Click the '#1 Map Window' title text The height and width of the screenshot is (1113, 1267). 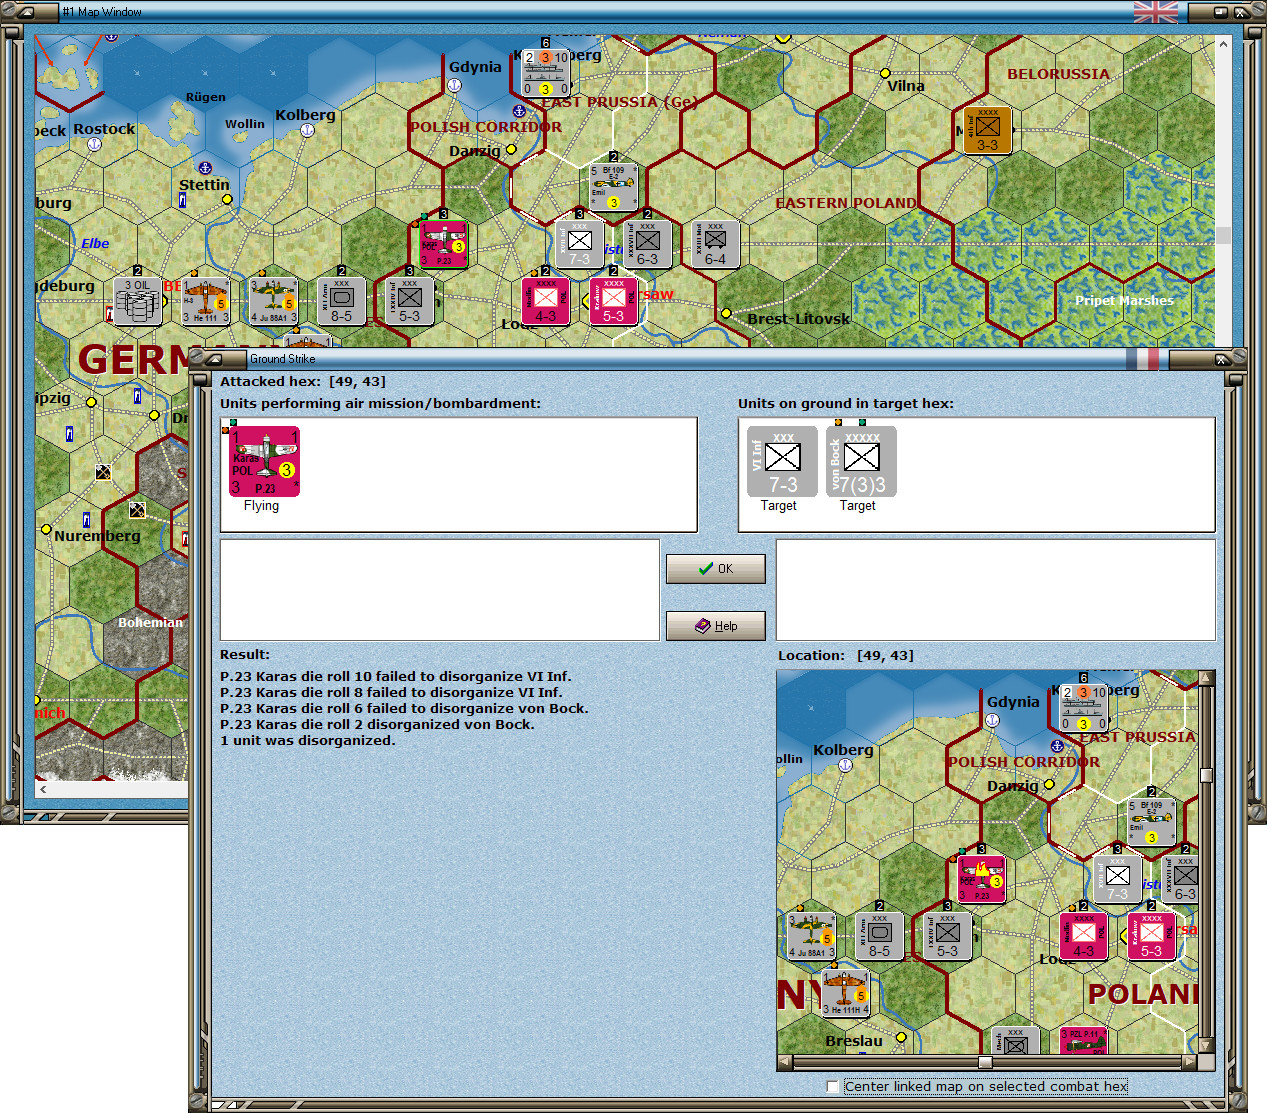(x=102, y=12)
